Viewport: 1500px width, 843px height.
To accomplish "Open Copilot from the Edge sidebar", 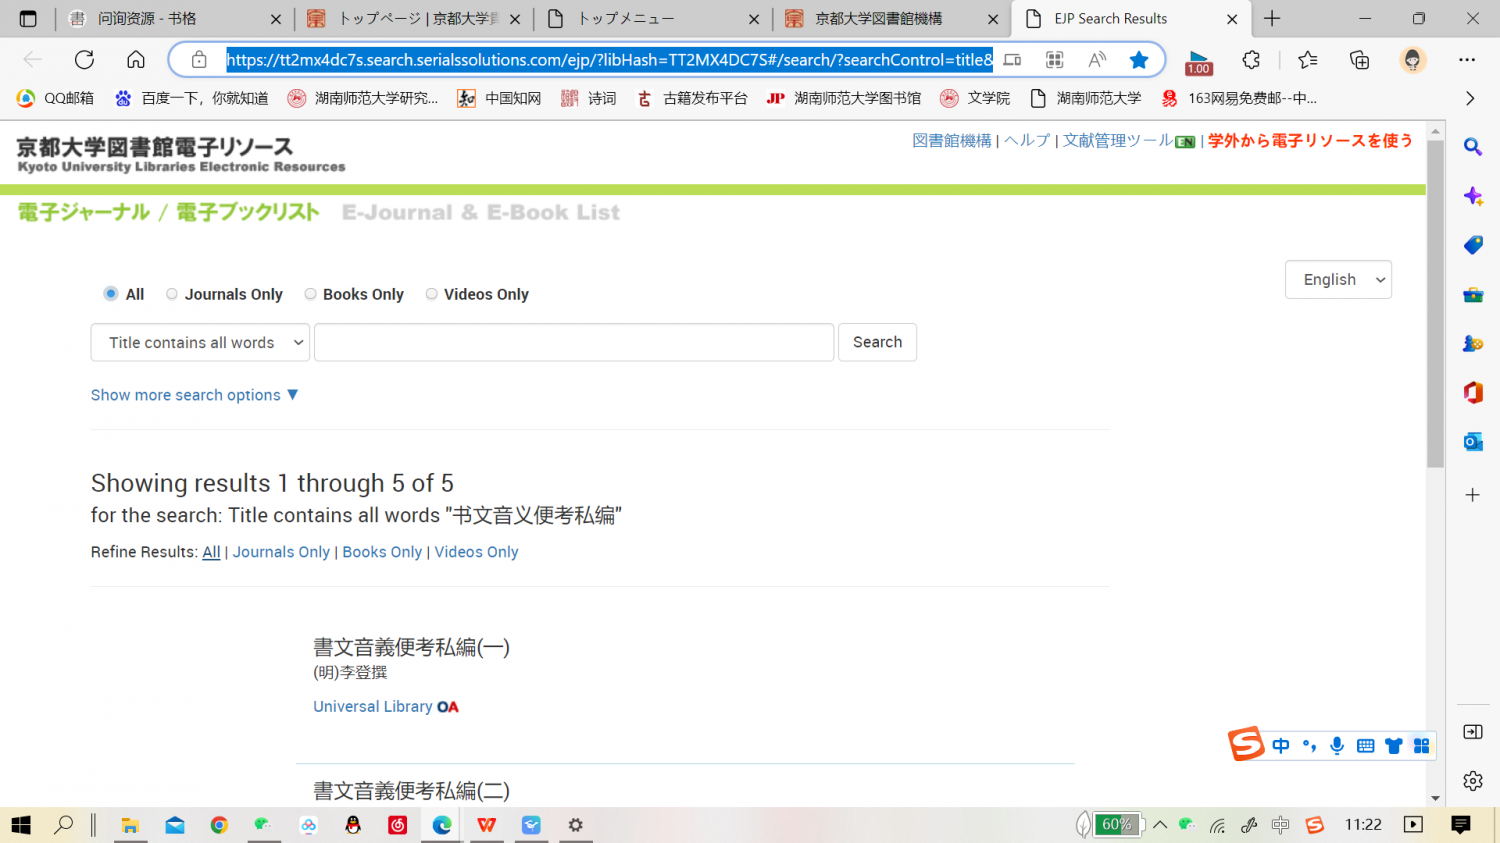I will (1472, 196).
